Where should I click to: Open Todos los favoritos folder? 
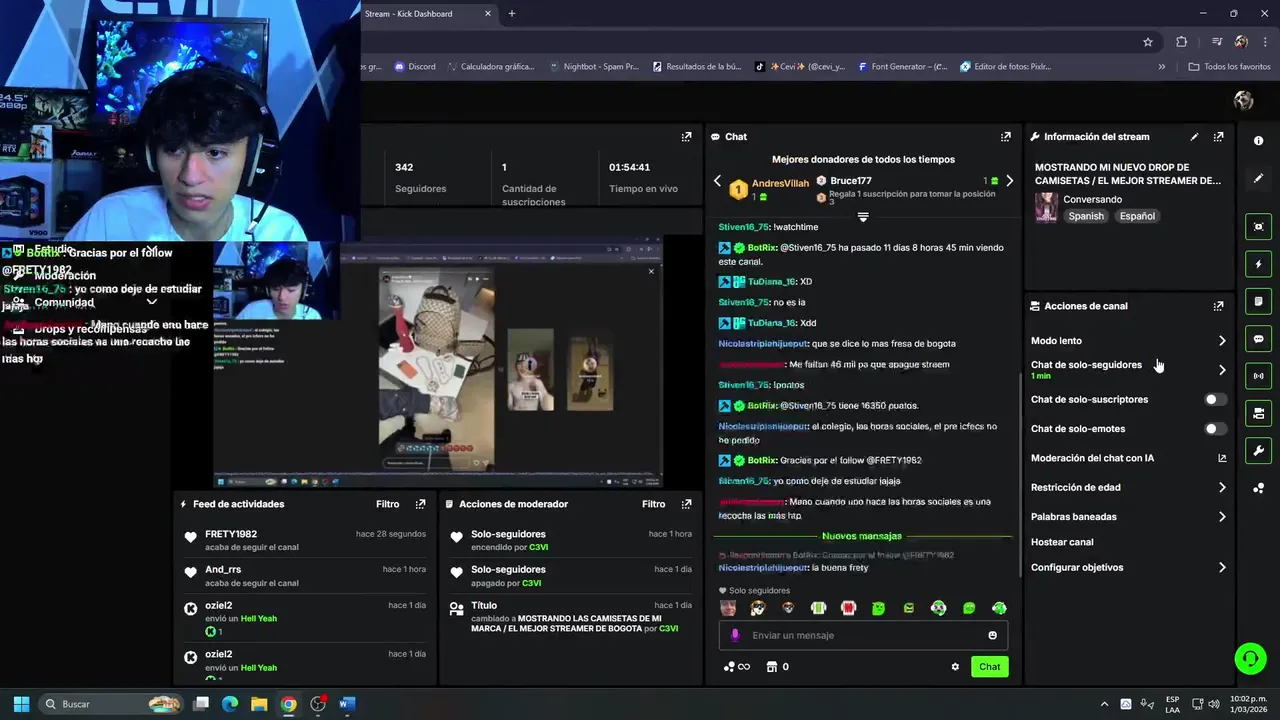point(1229,67)
